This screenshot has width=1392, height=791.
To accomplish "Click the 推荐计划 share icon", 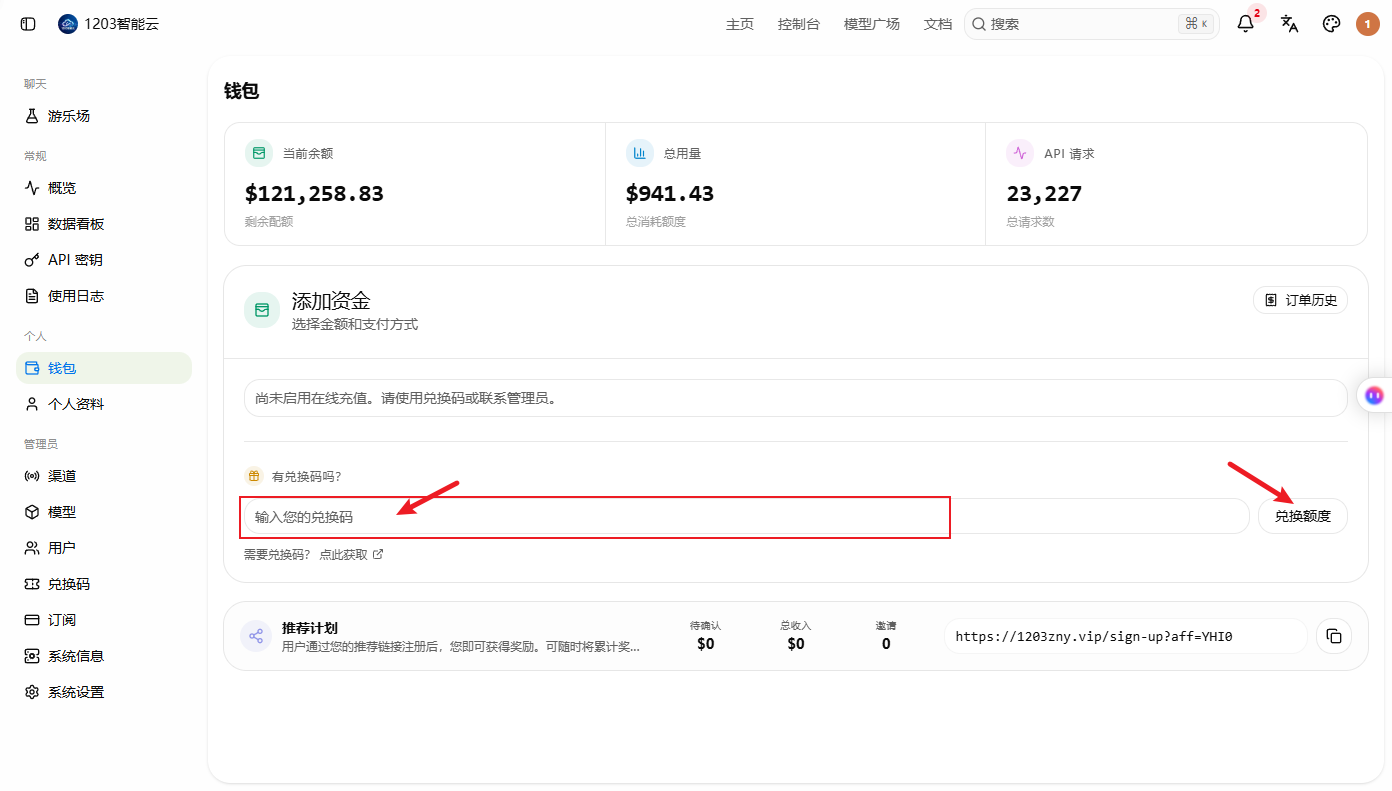I will (256, 636).
